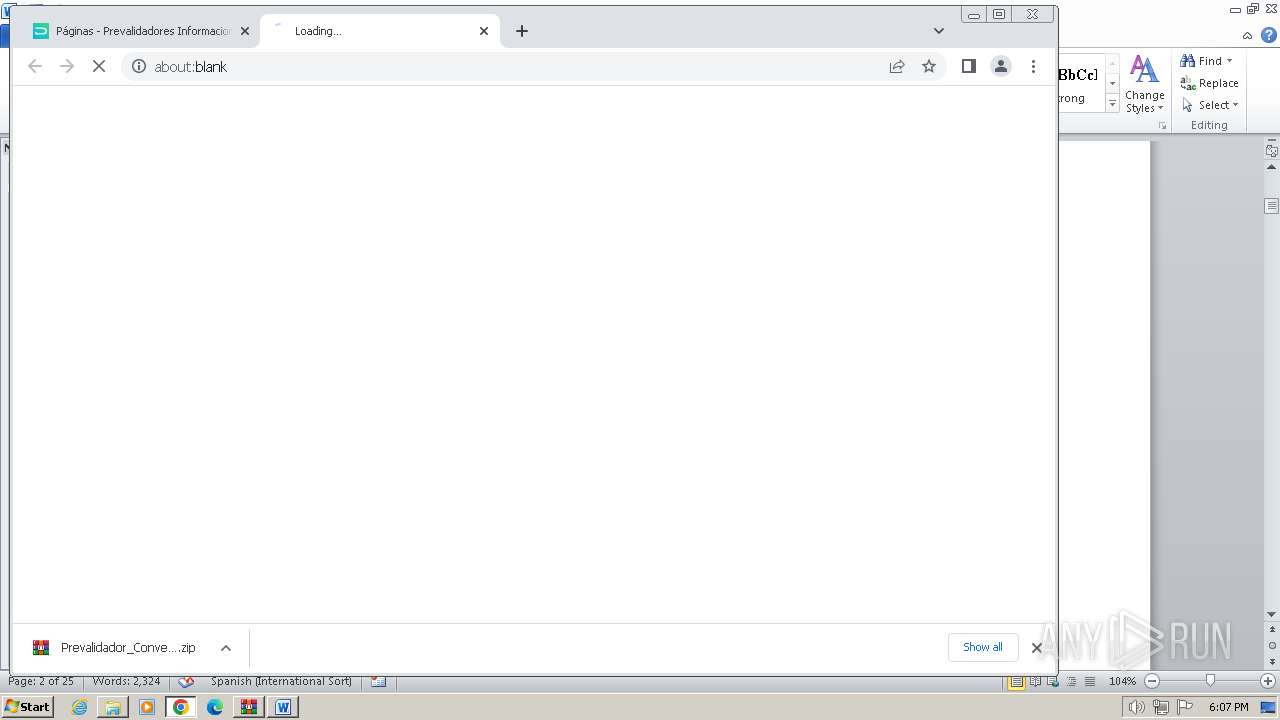Stop loading the page in Chrome
The height and width of the screenshot is (720, 1280).
click(x=98, y=66)
